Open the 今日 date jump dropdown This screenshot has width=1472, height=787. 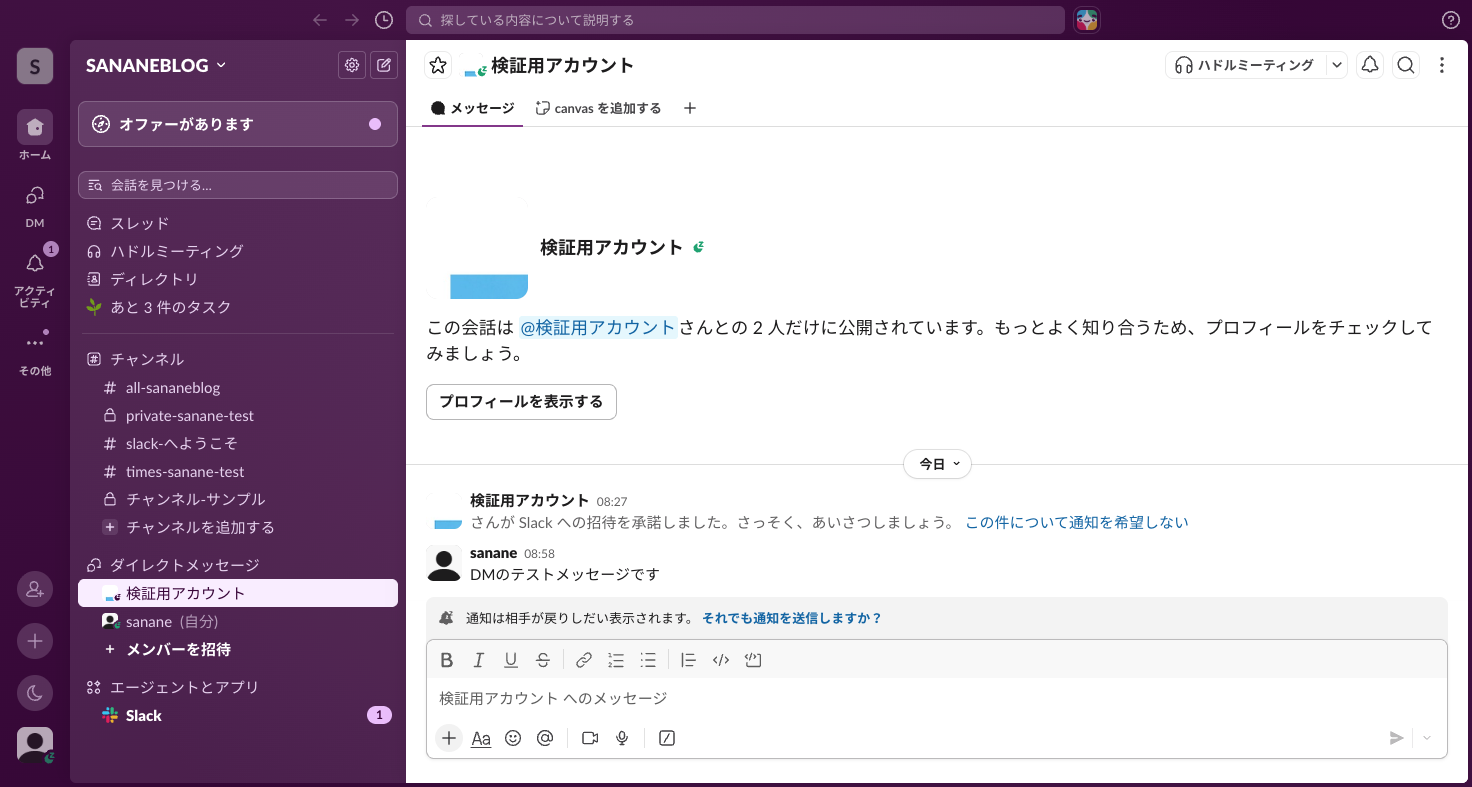[937, 464]
